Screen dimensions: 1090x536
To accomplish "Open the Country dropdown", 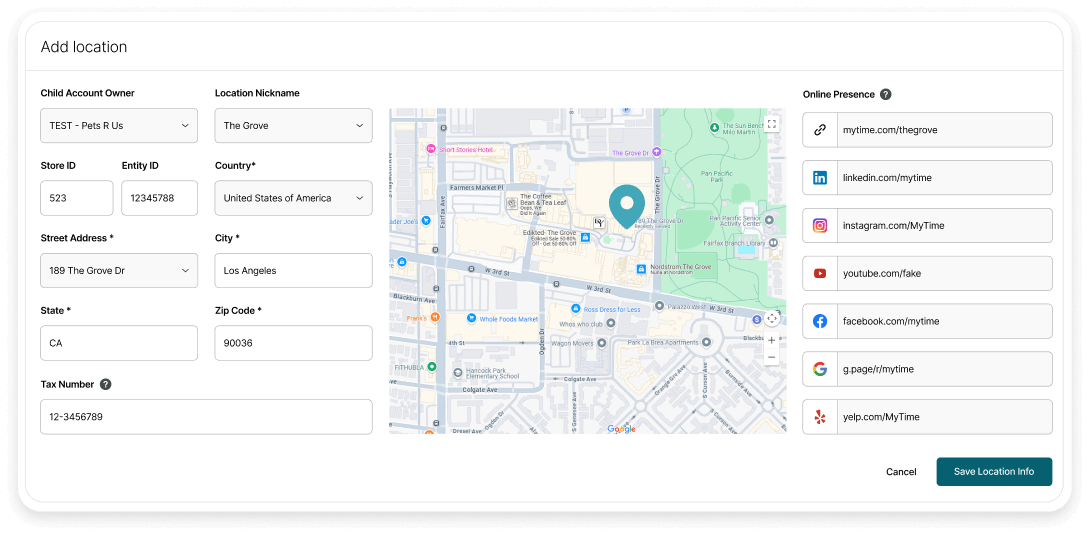I will click(293, 198).
